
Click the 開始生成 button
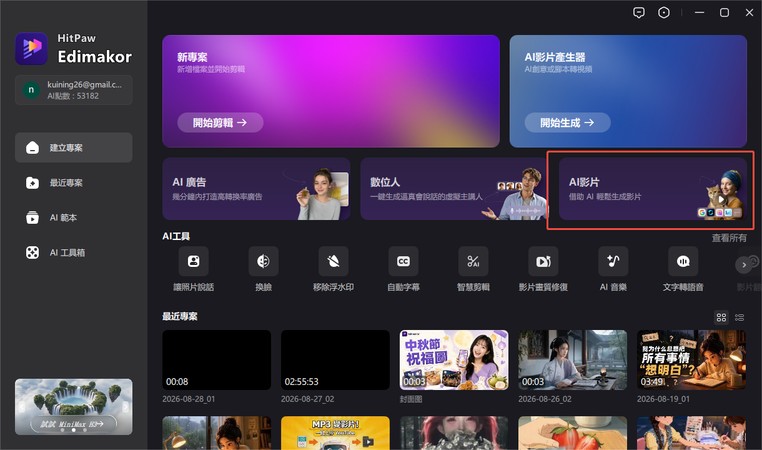click(x=567, y=122)
